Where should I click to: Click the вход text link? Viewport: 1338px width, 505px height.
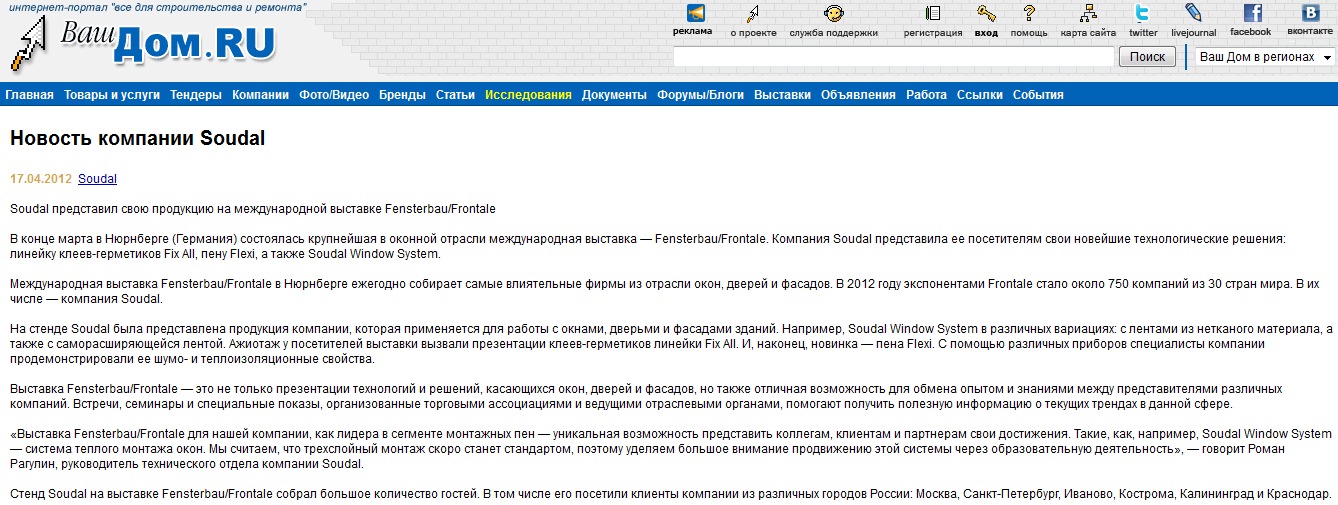[986, 33]
